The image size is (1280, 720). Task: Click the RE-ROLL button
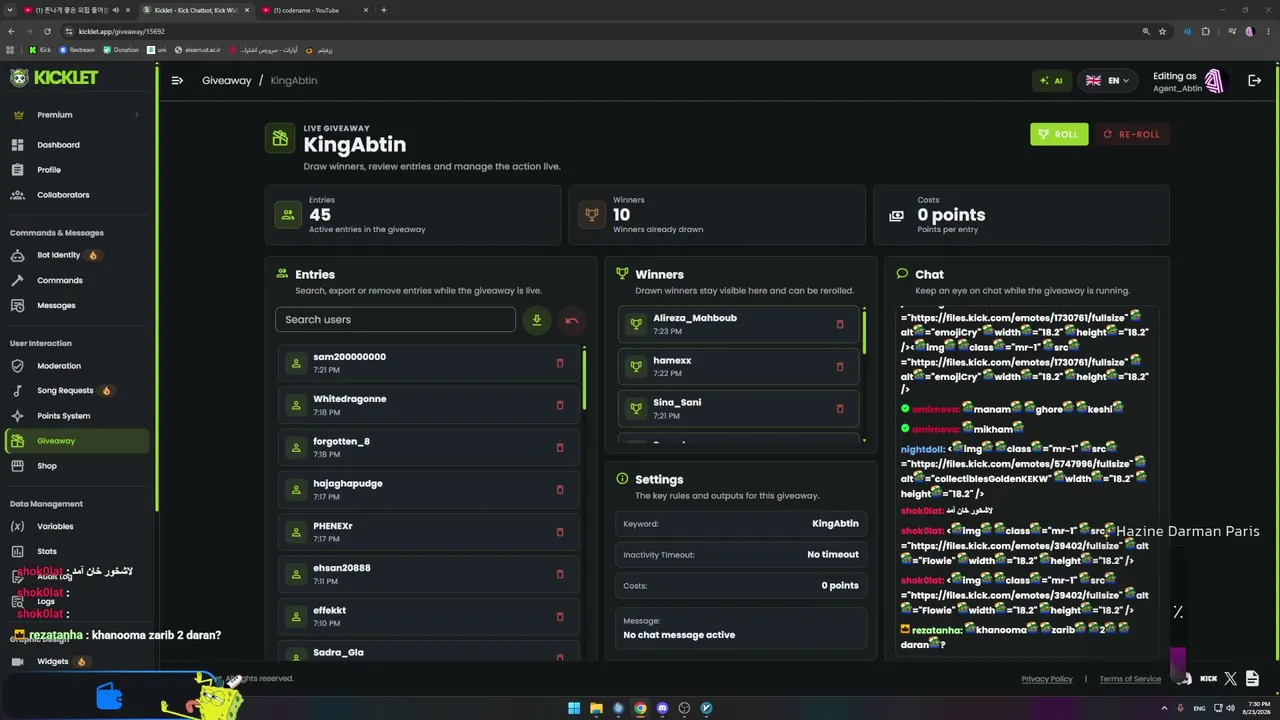click(1132, 134)
